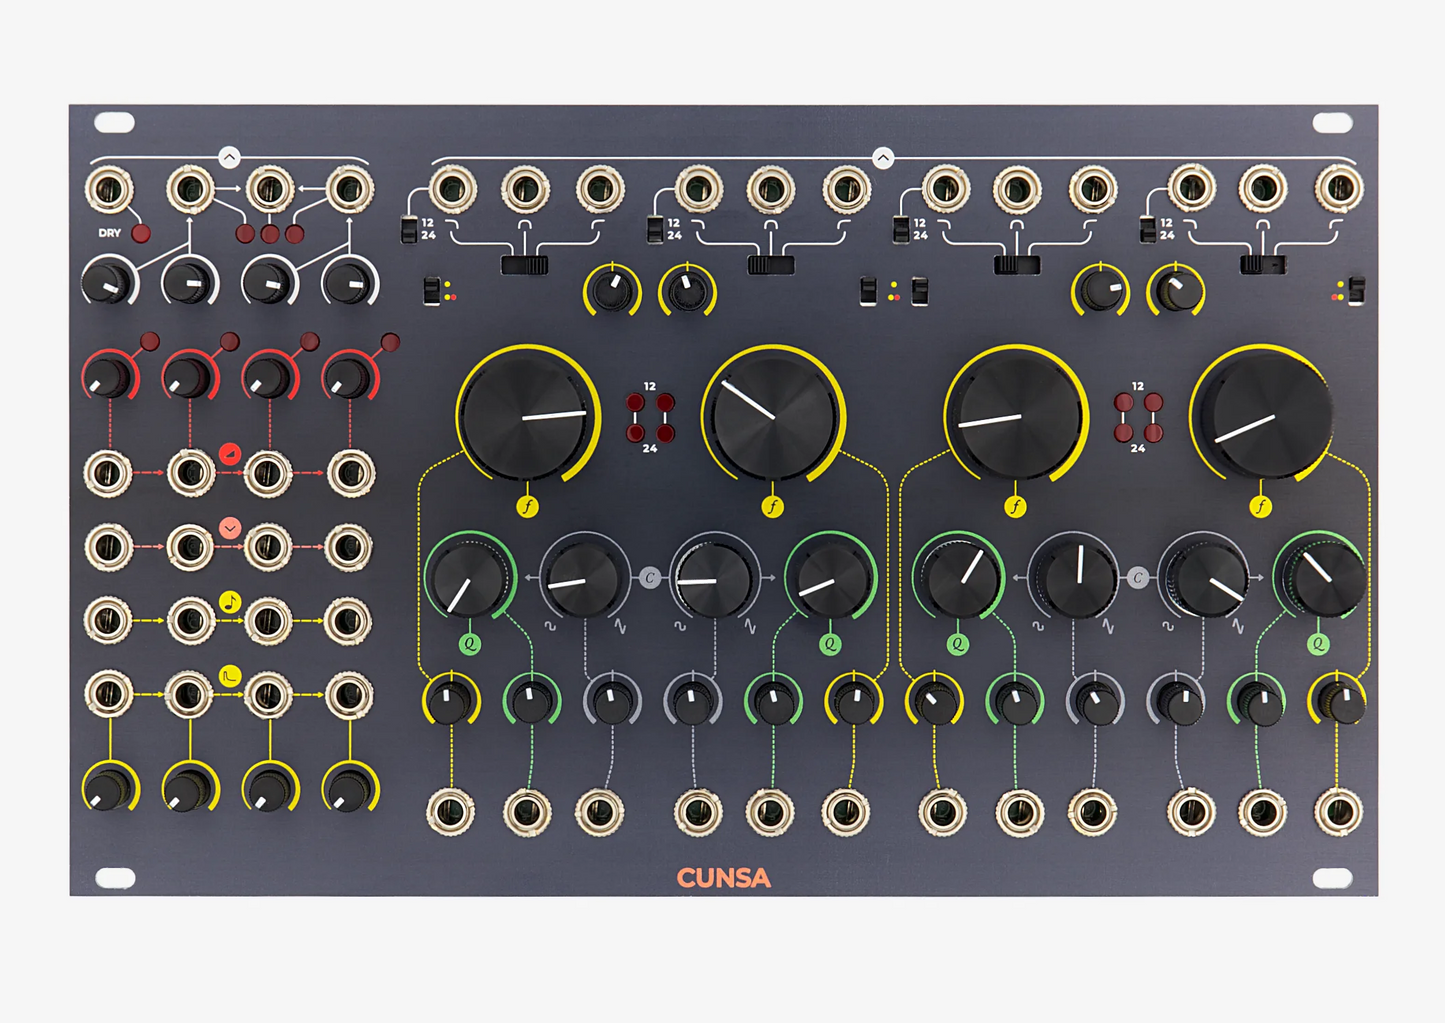Click the yellow envelope curve icon

coord(230,677)
